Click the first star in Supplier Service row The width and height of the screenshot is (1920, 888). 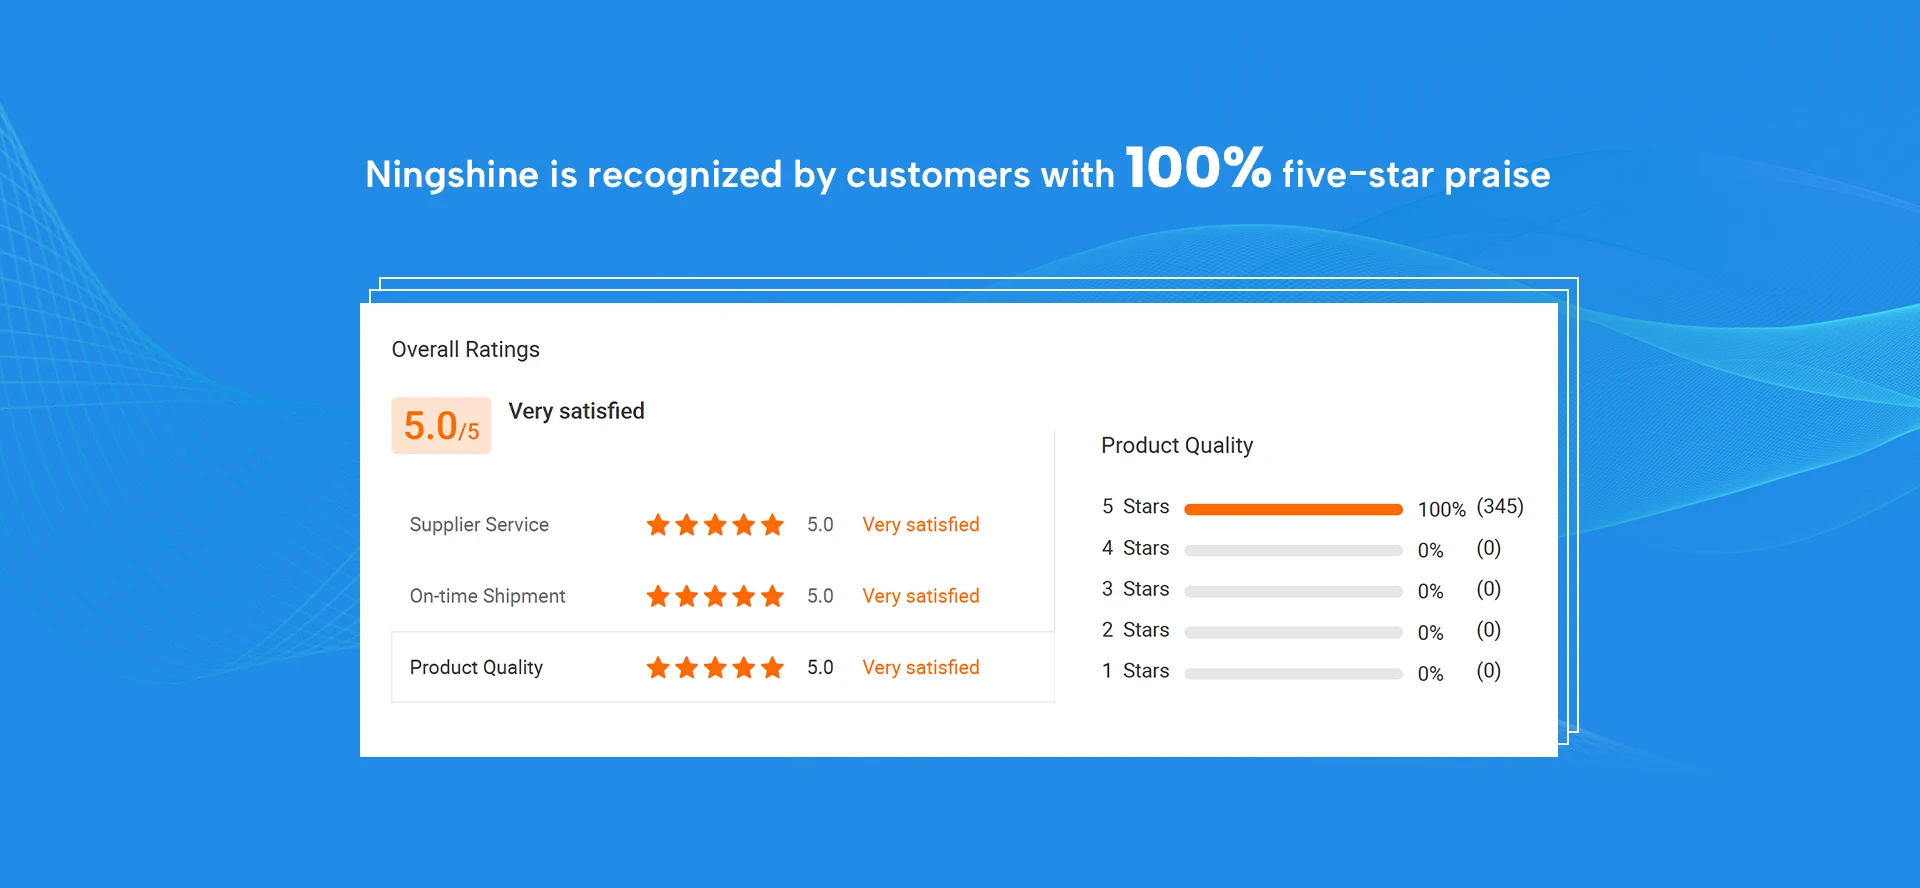657,525
